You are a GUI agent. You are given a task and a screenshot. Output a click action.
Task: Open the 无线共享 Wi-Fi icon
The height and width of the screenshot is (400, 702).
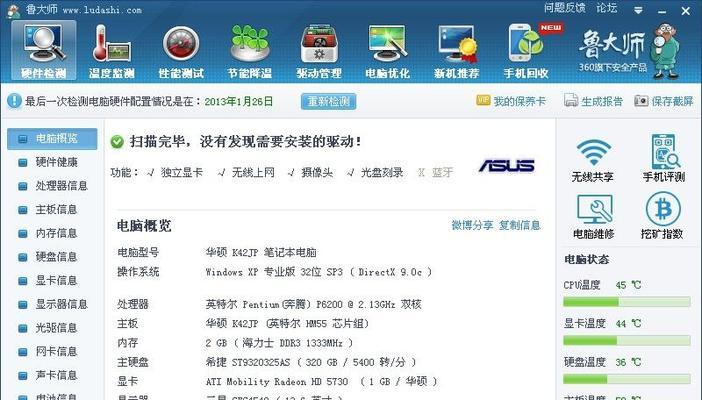tap(593, 152)
